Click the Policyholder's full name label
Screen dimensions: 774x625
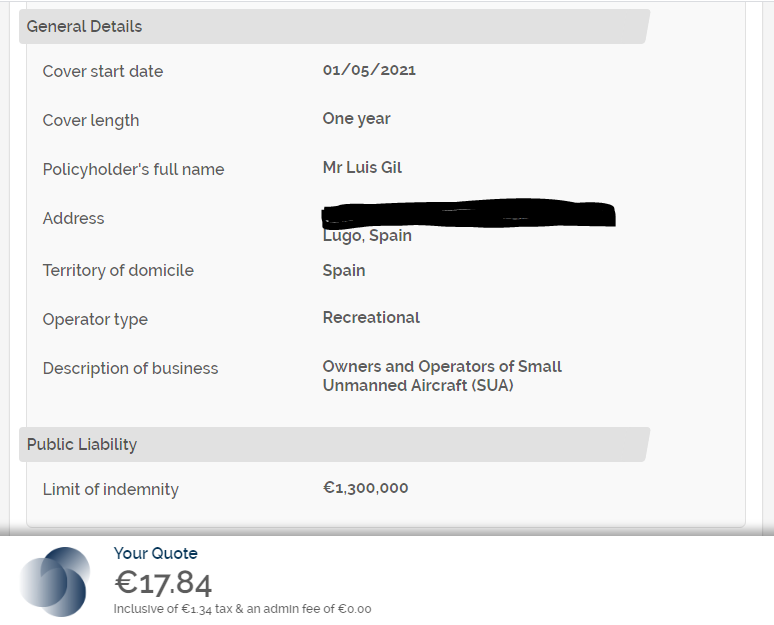point(133,170)
